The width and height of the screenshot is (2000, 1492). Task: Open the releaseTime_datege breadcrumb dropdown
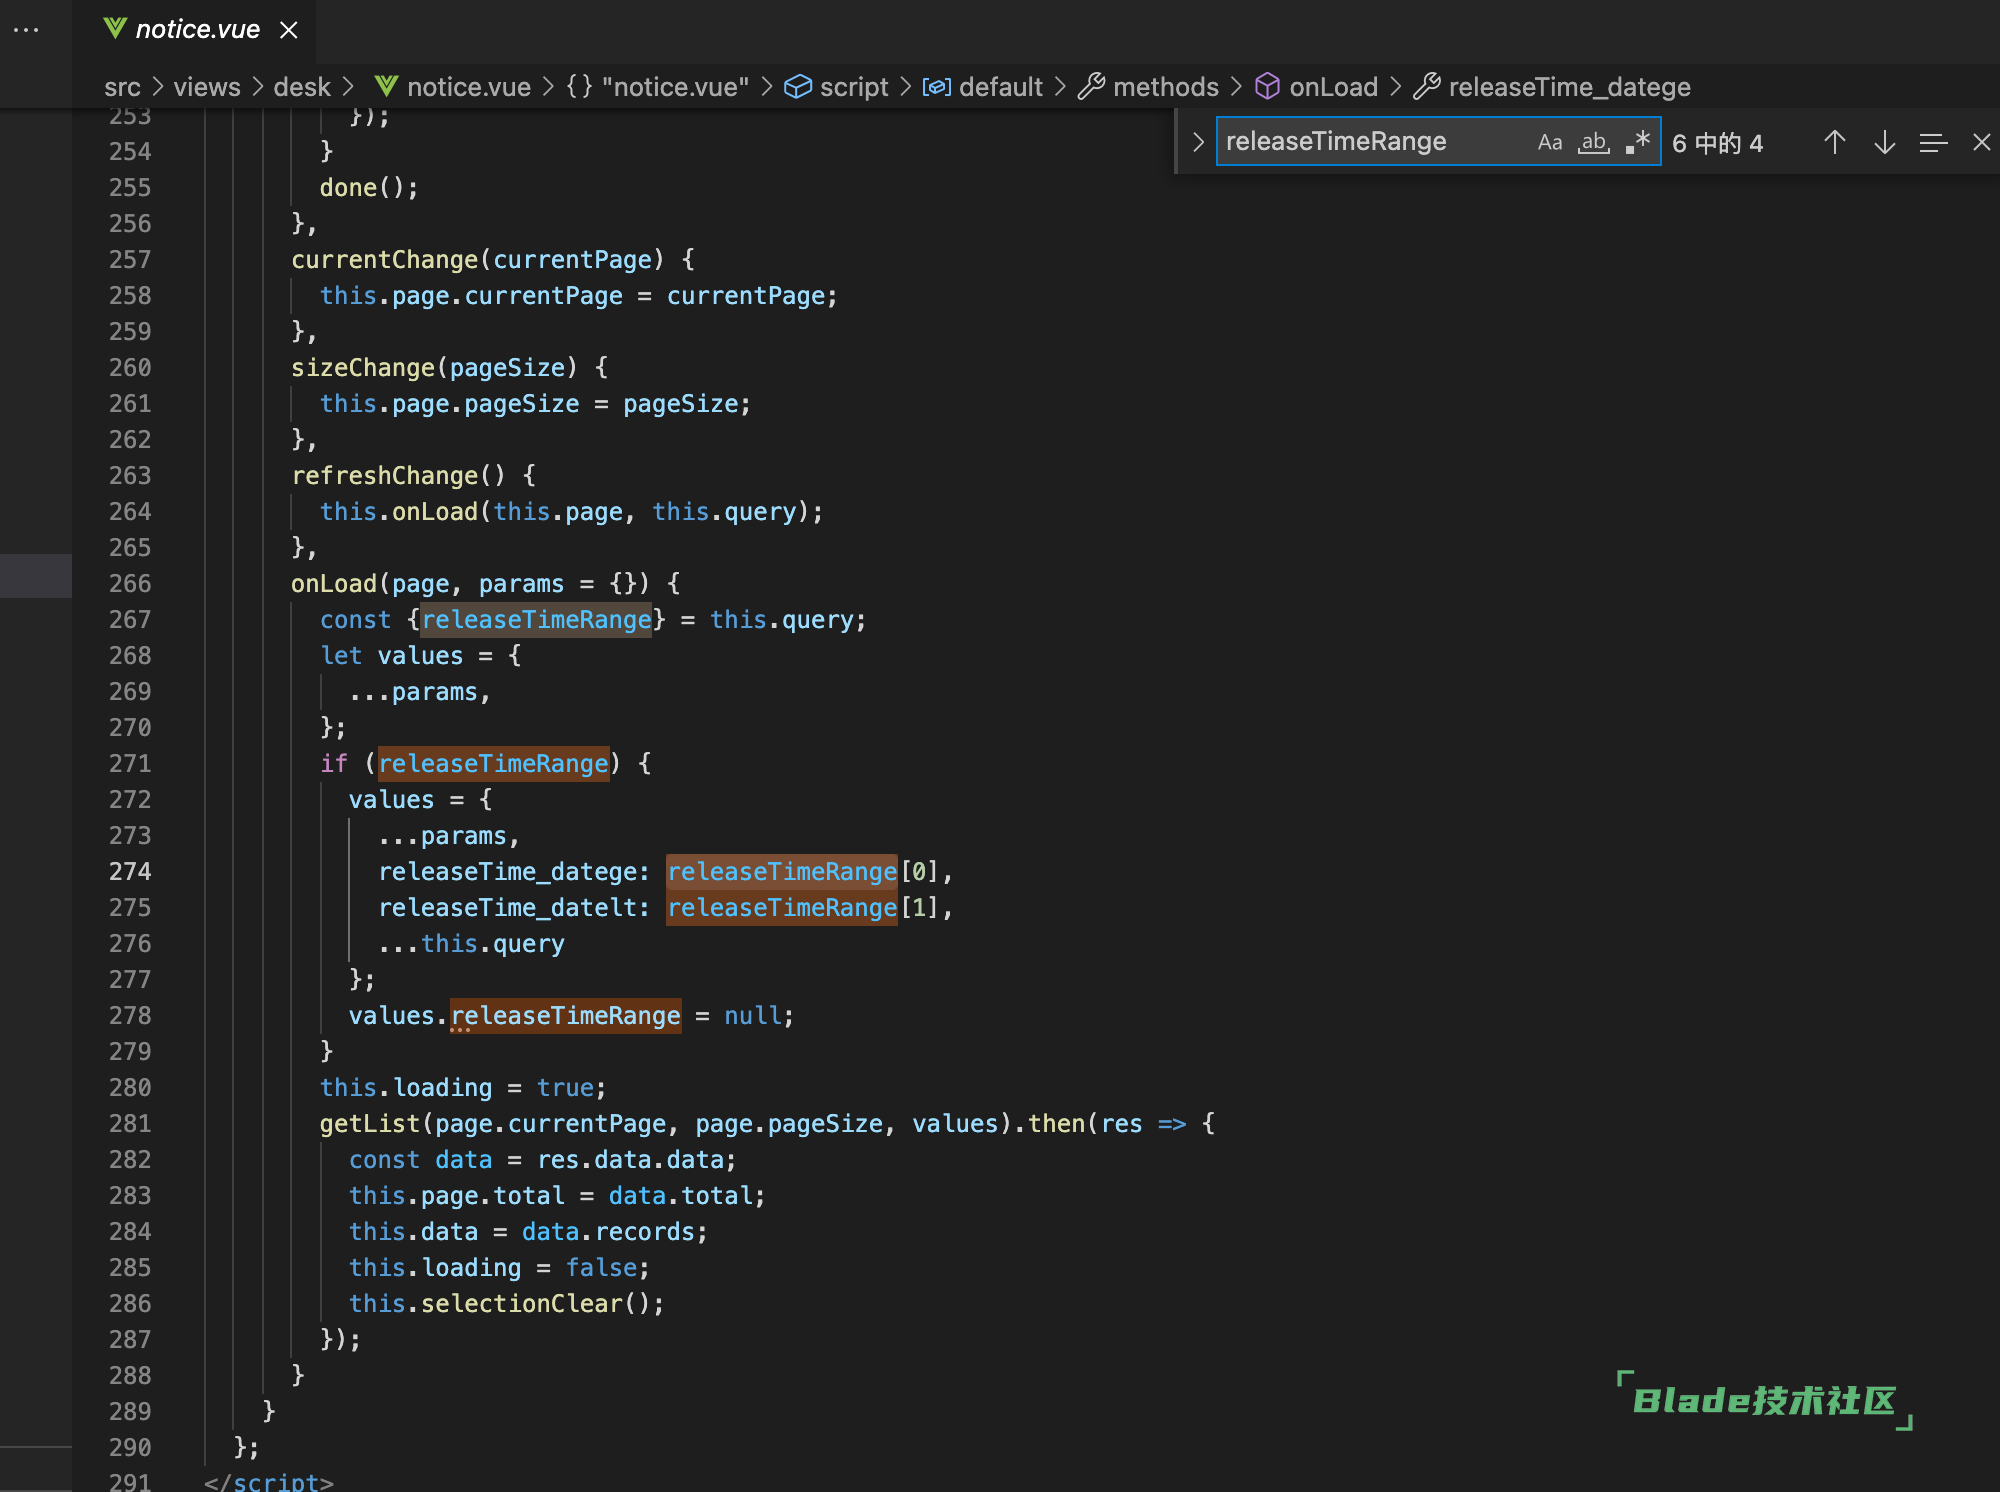1570,87
